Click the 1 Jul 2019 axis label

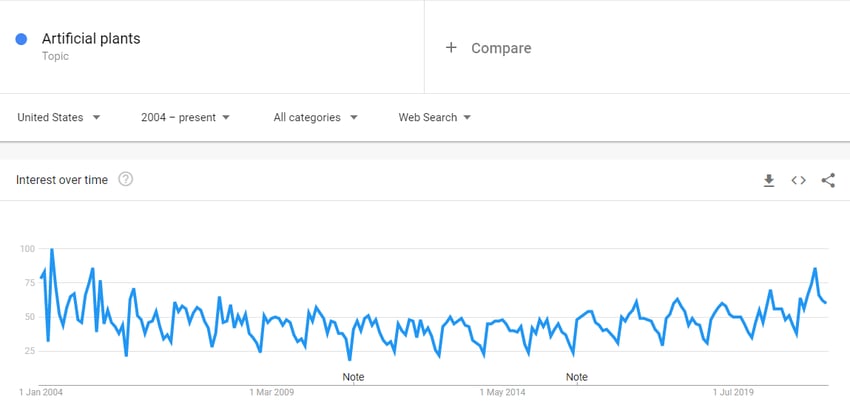pos(733,392)
